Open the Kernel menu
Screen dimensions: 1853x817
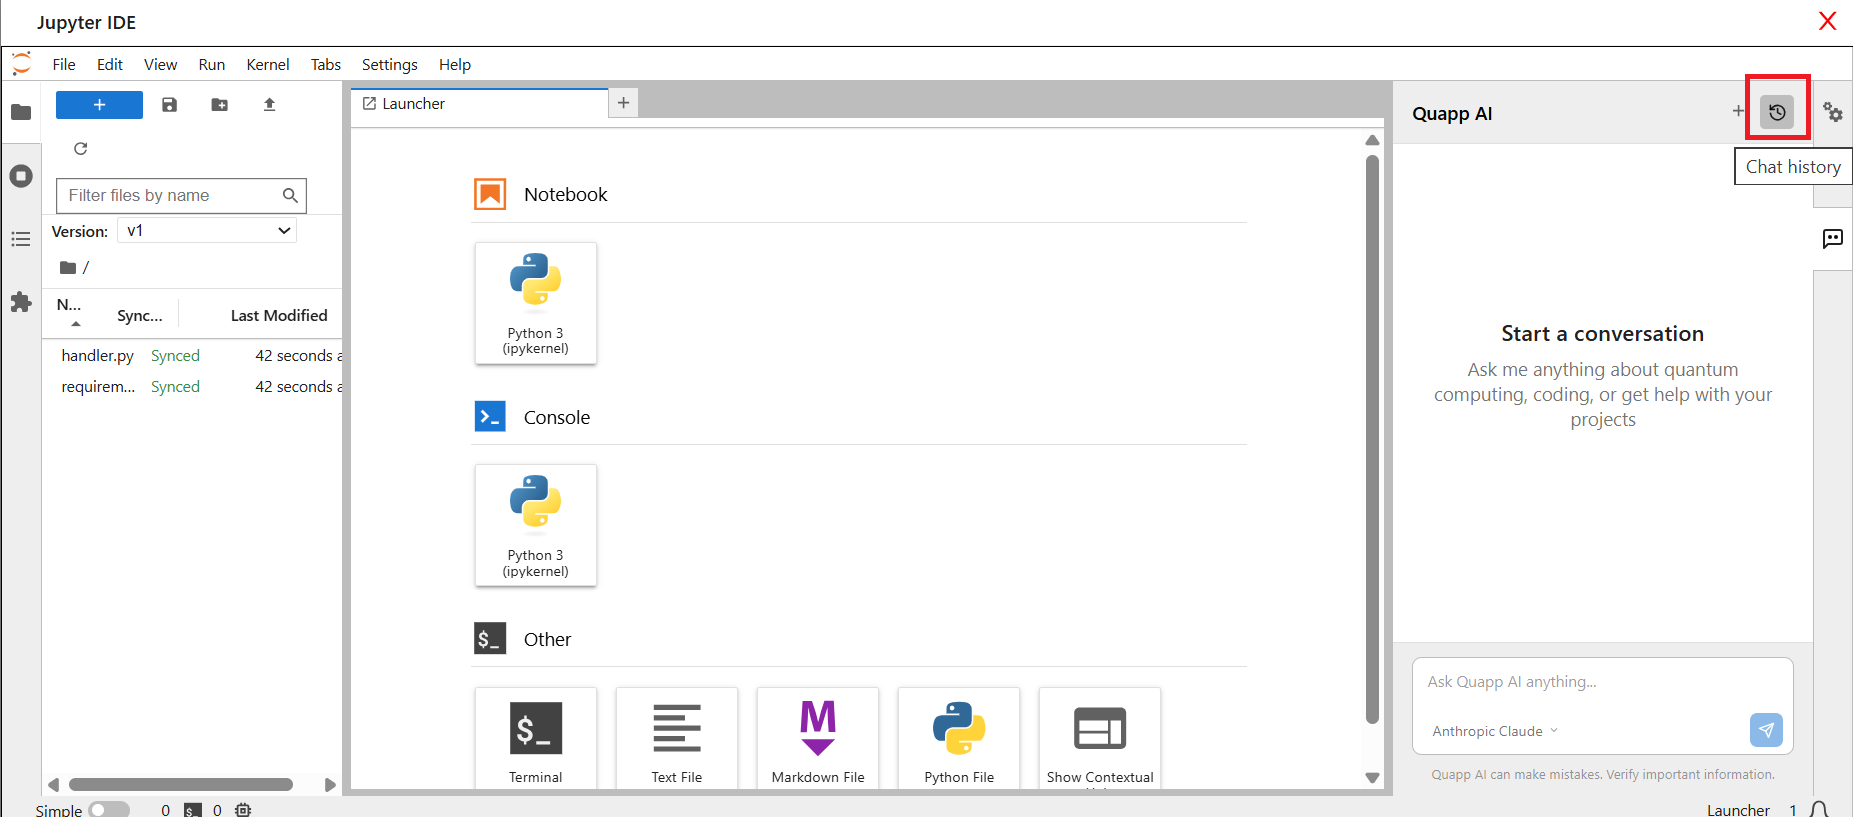(x=267, y=64)
